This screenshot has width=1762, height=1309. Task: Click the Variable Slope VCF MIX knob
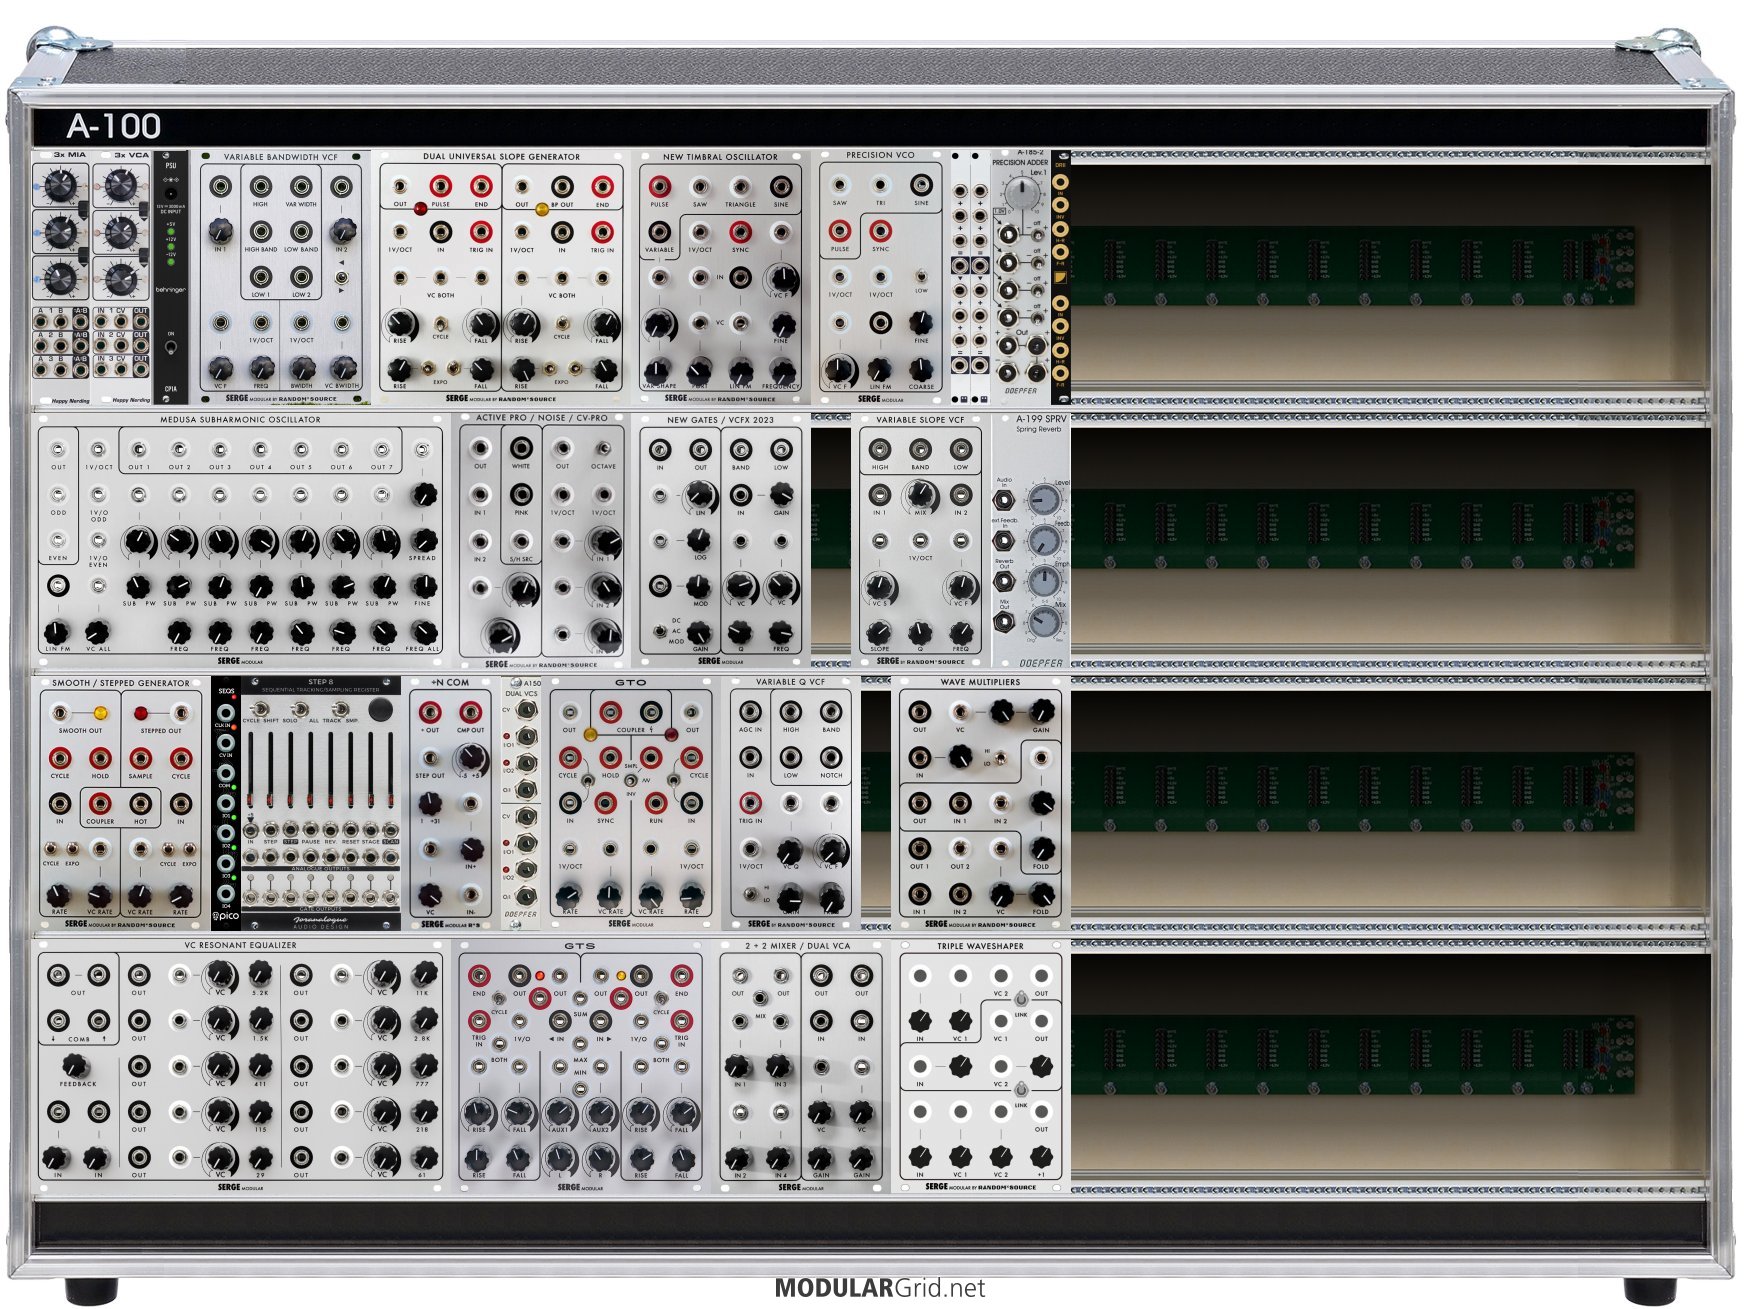pos(920,494)
